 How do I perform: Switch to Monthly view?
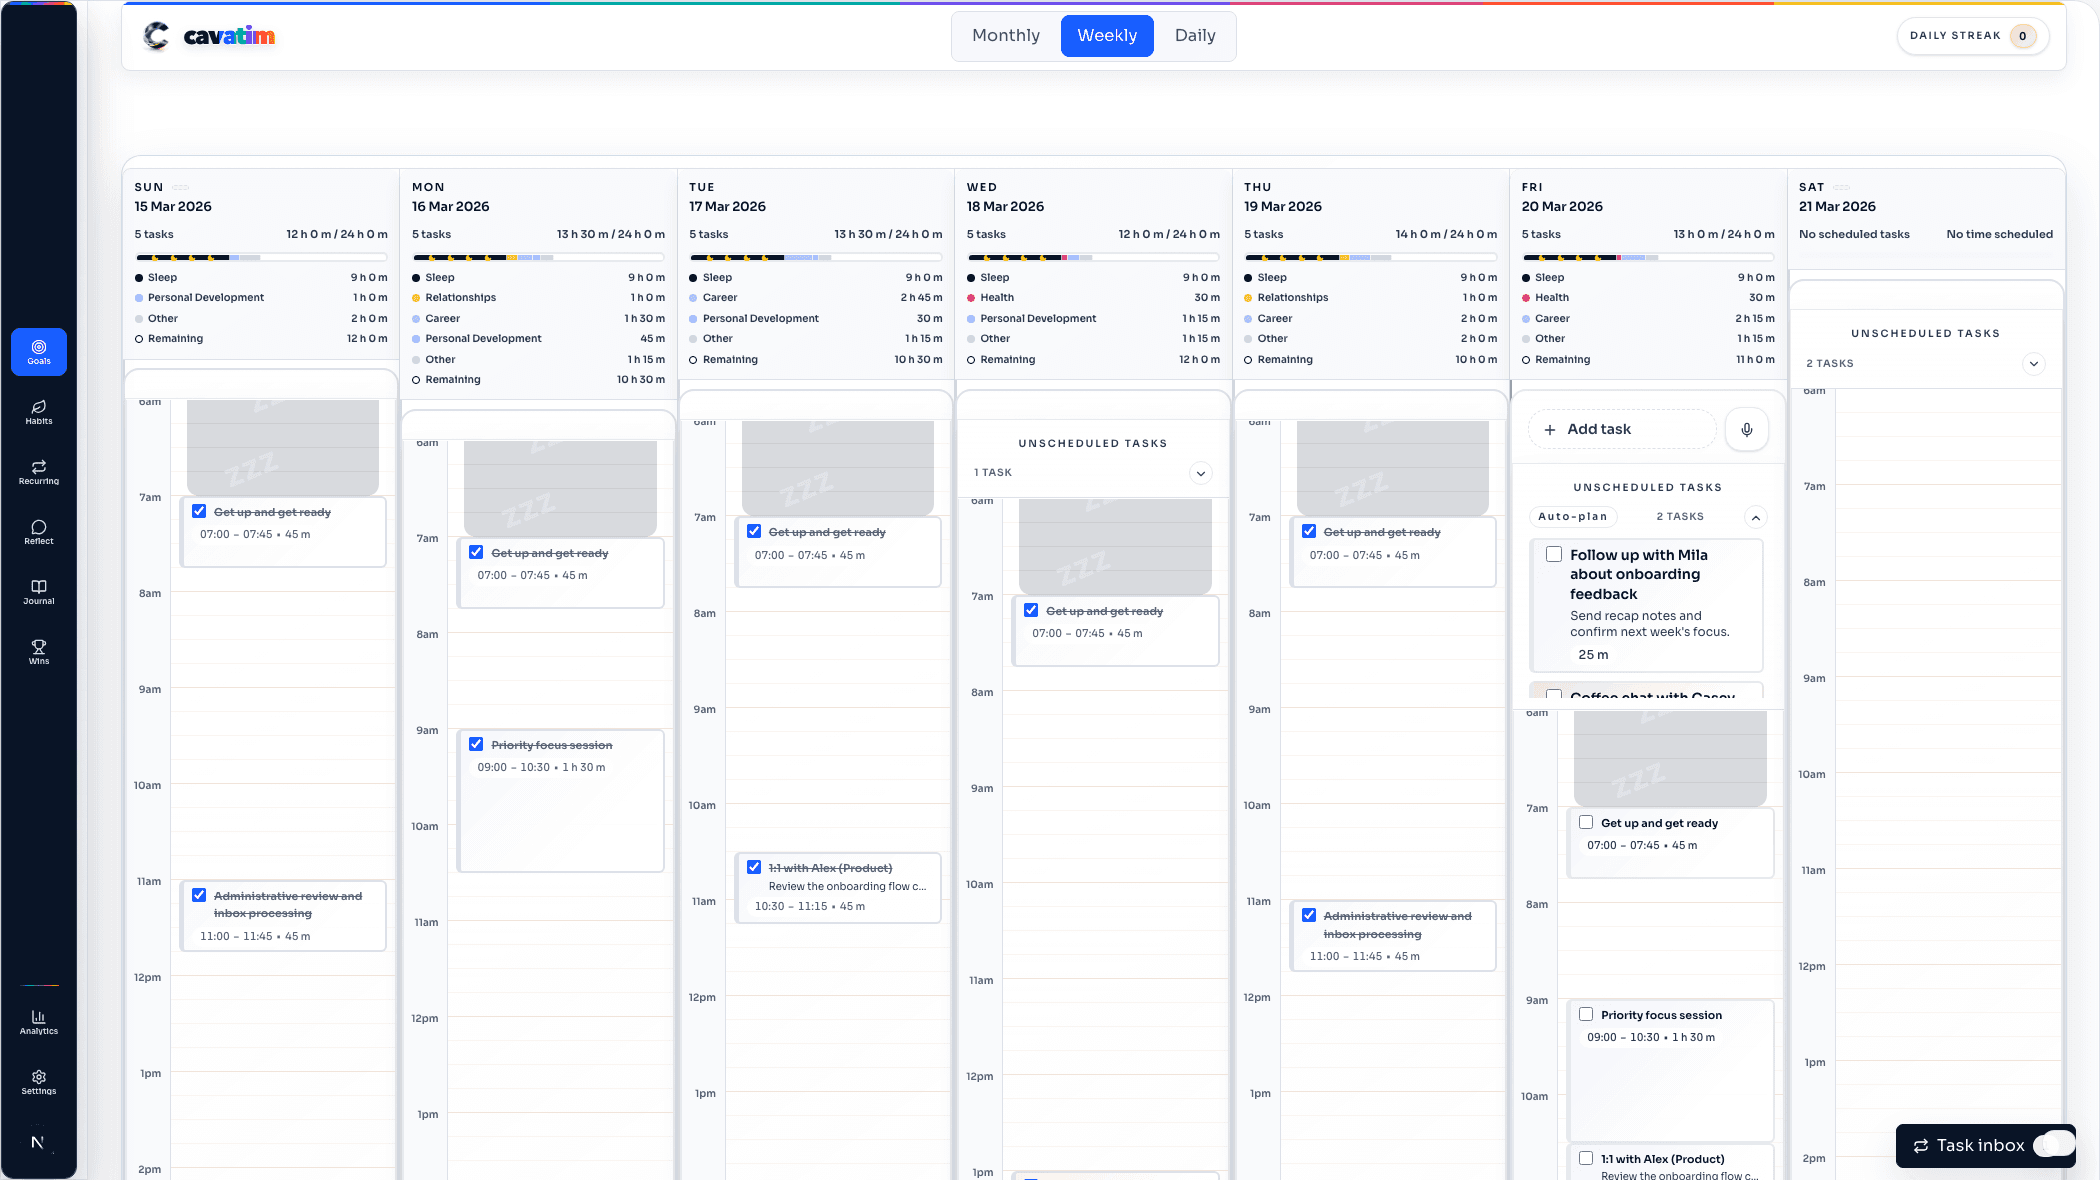point(1006,36)
